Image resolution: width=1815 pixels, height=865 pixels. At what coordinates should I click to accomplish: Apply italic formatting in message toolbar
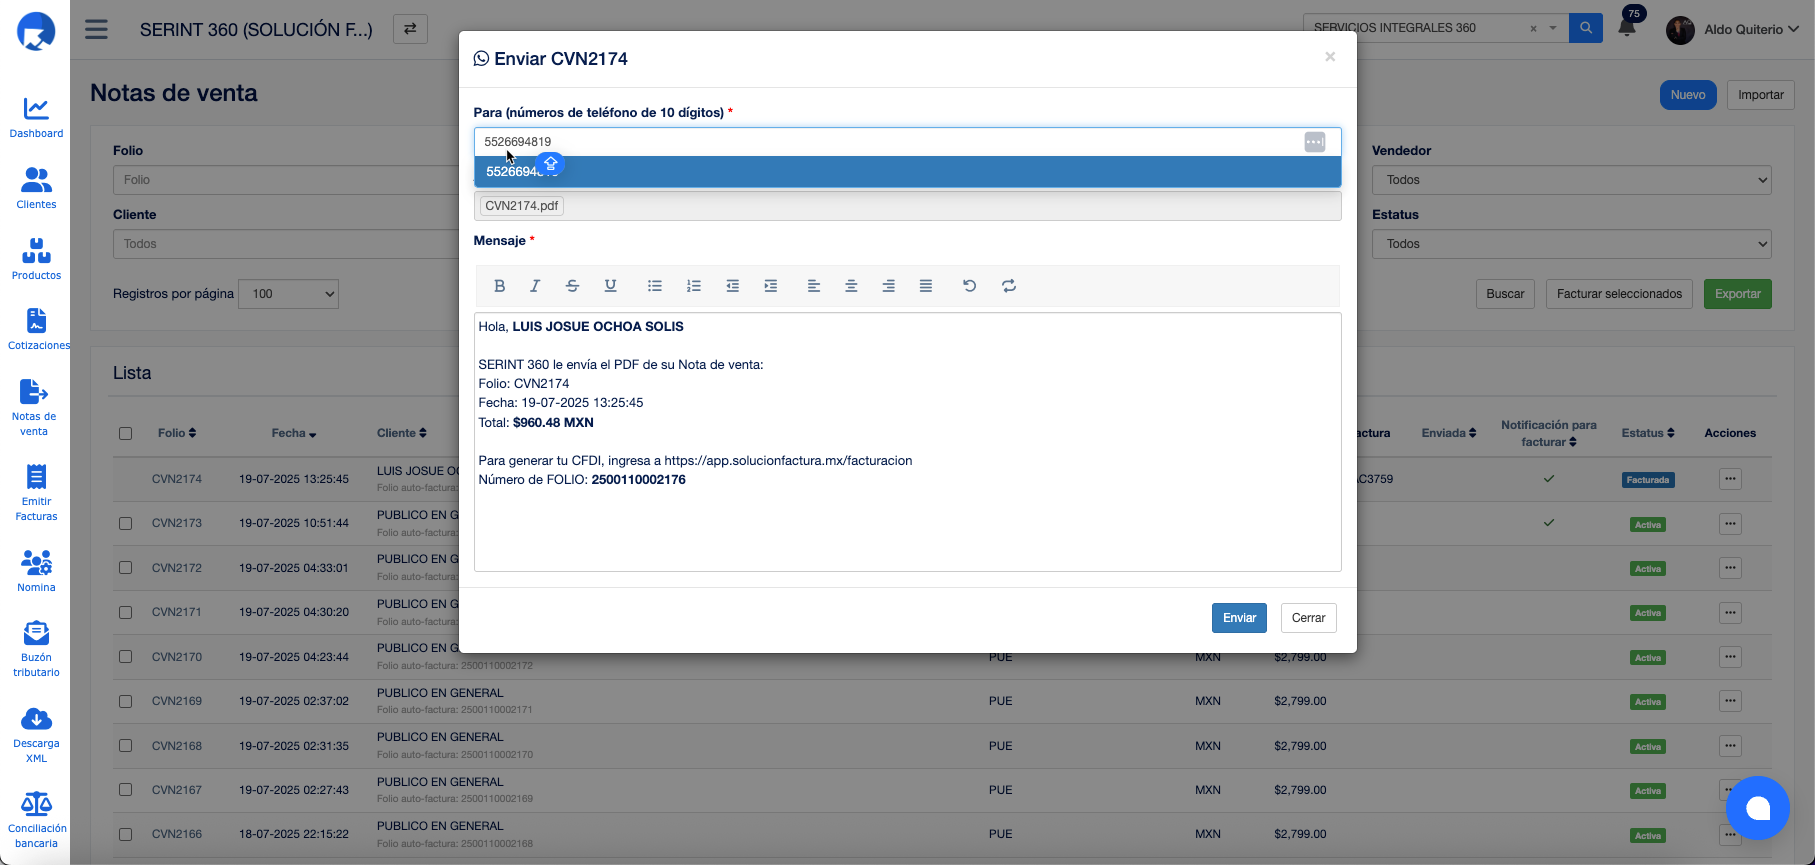[x=535, y=286]
